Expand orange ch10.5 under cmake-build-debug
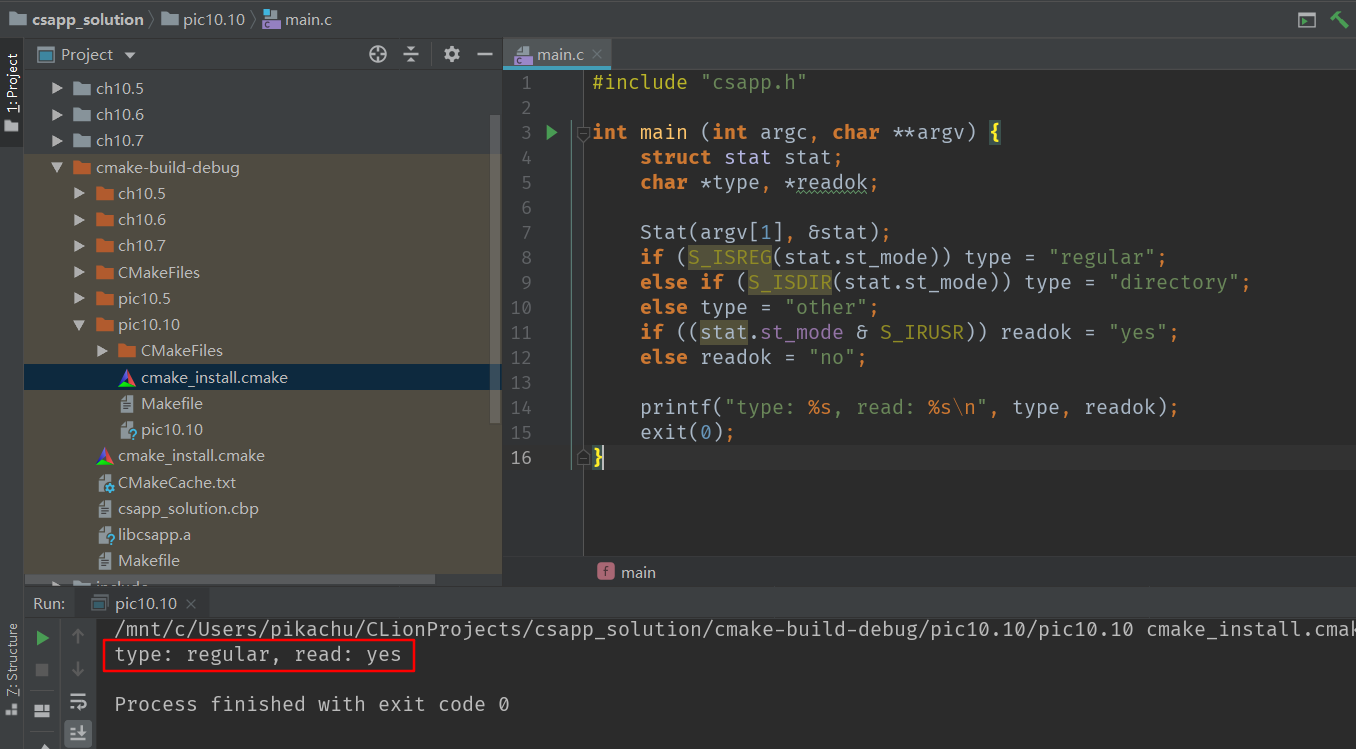This screenshot has width=1356, height=749. coord(80,193)
